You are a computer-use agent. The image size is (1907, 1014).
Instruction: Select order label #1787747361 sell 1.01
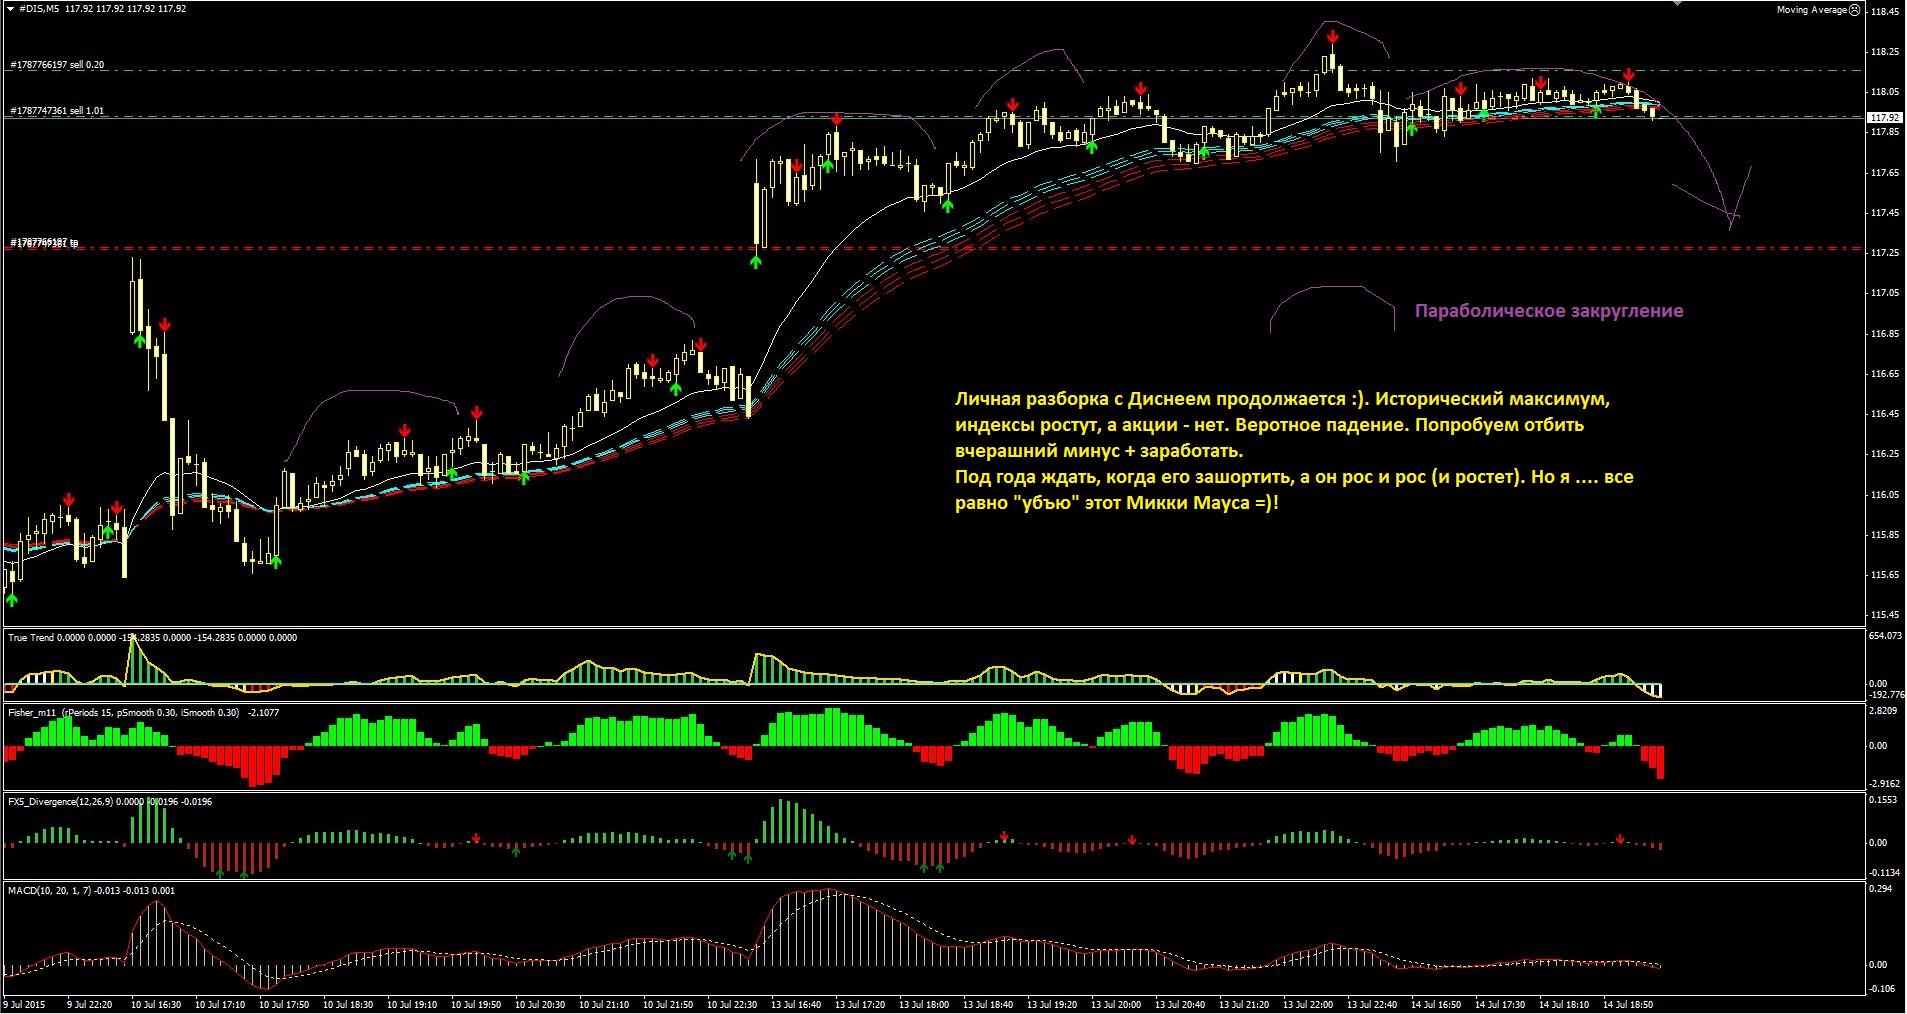tap(57, 111)
